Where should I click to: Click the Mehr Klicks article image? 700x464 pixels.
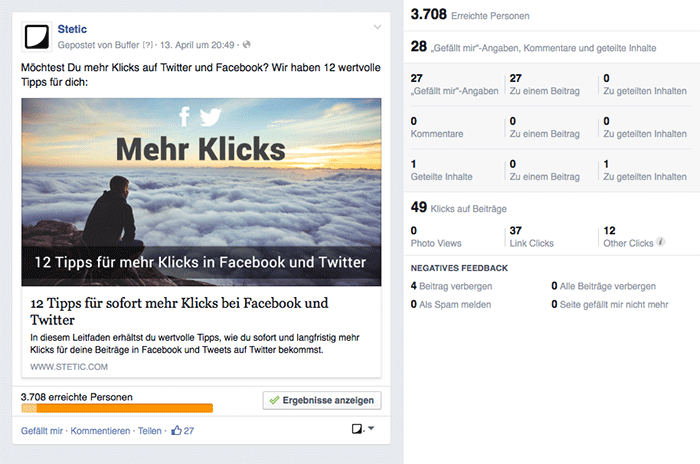pos(201,192)
